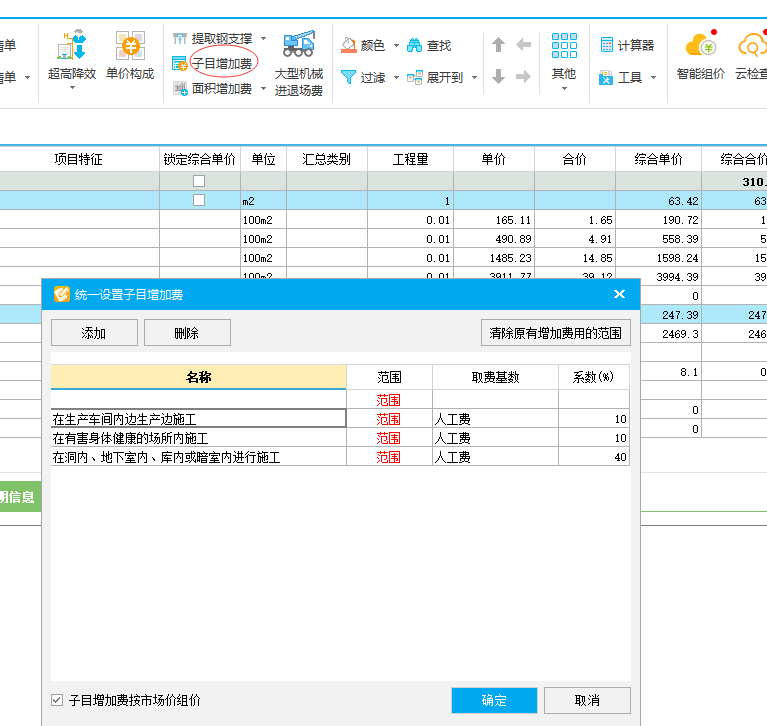Image resolution: width=767 pixels, height=726 pixels.
Task: Click the 展开到 icon
Action: [414, 77]
